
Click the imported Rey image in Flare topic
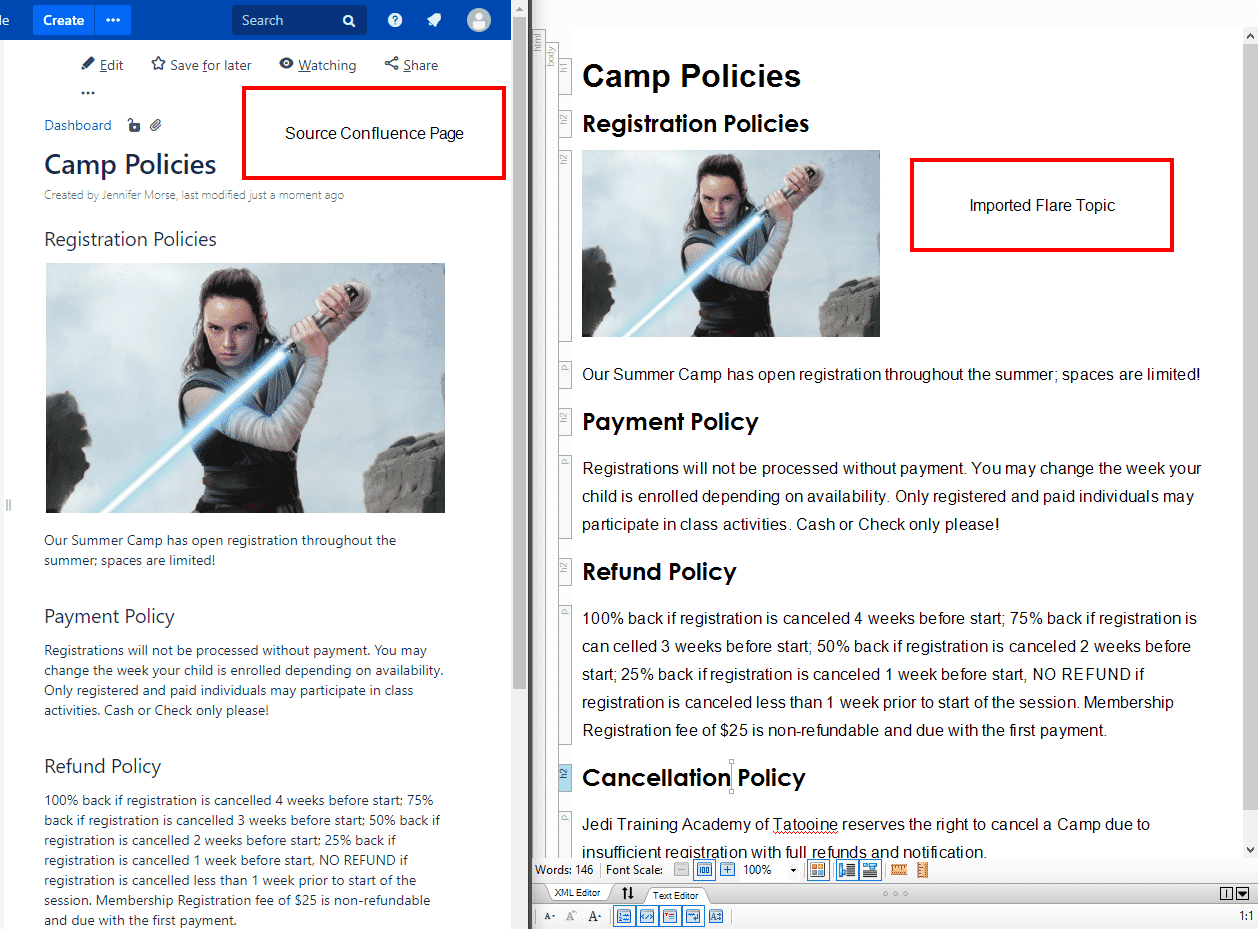731,243
